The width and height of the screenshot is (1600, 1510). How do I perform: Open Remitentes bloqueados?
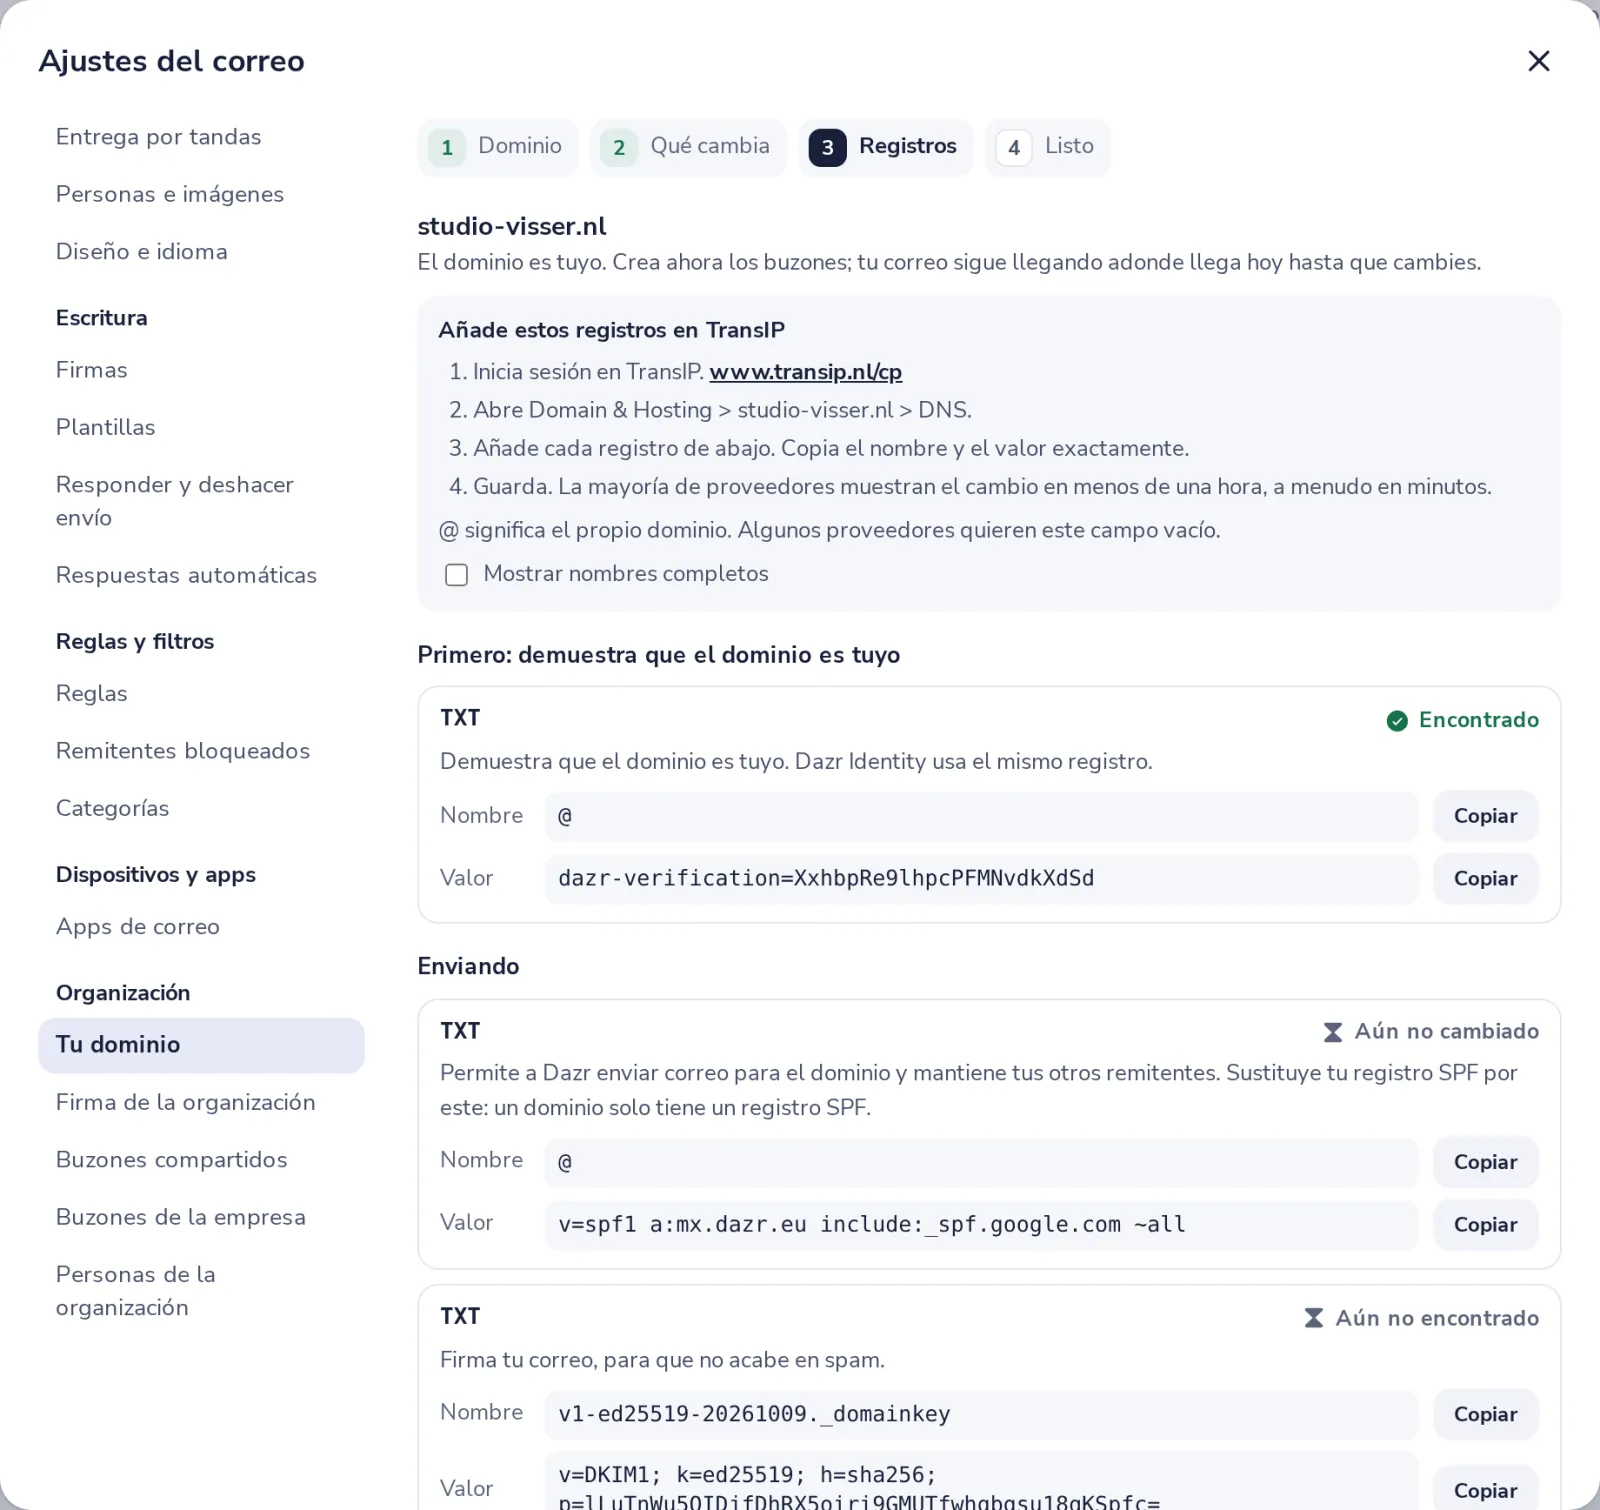tap(201, 751)
